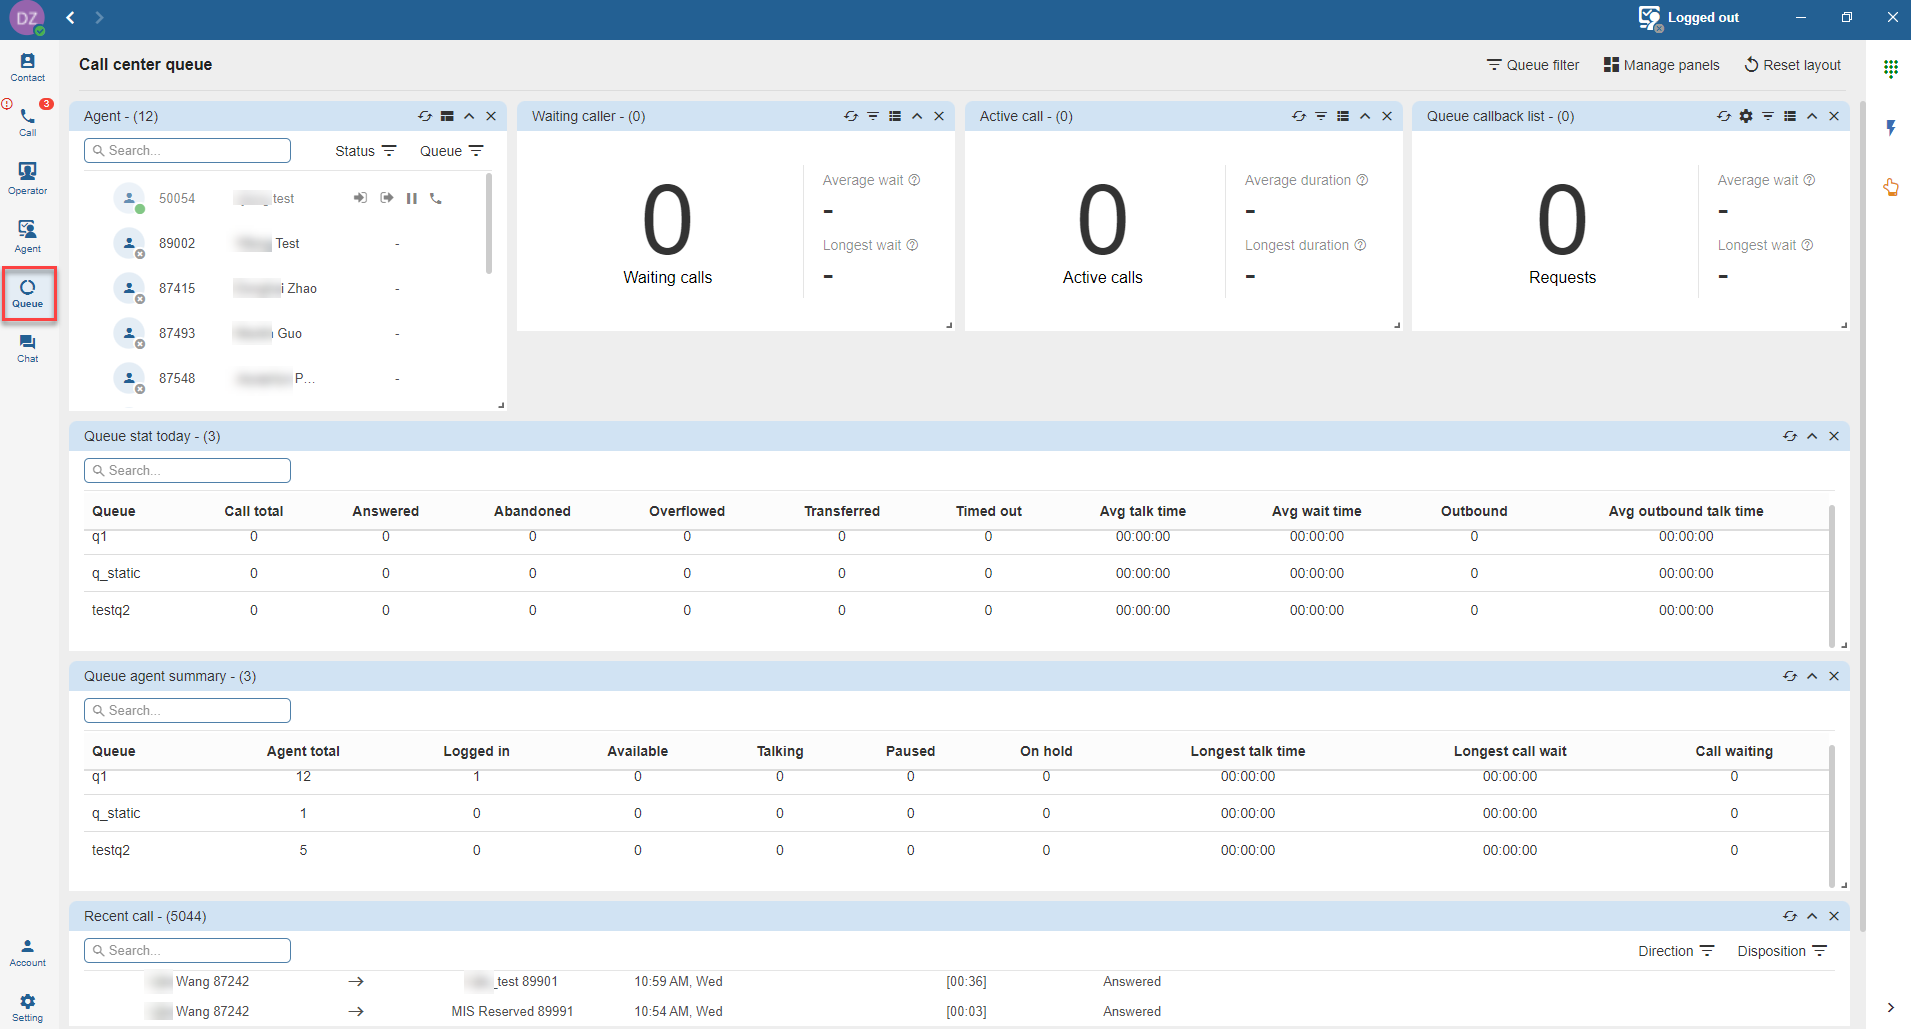Open the Chat sidebar tab
The image size is (1911, 1029).
28,348
